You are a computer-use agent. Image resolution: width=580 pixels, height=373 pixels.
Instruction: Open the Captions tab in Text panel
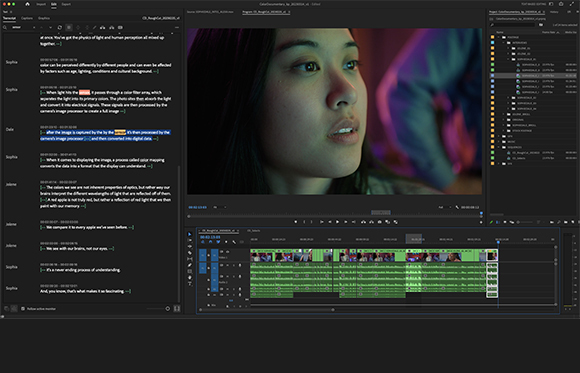pyautogui.click(x=27, y=18)
